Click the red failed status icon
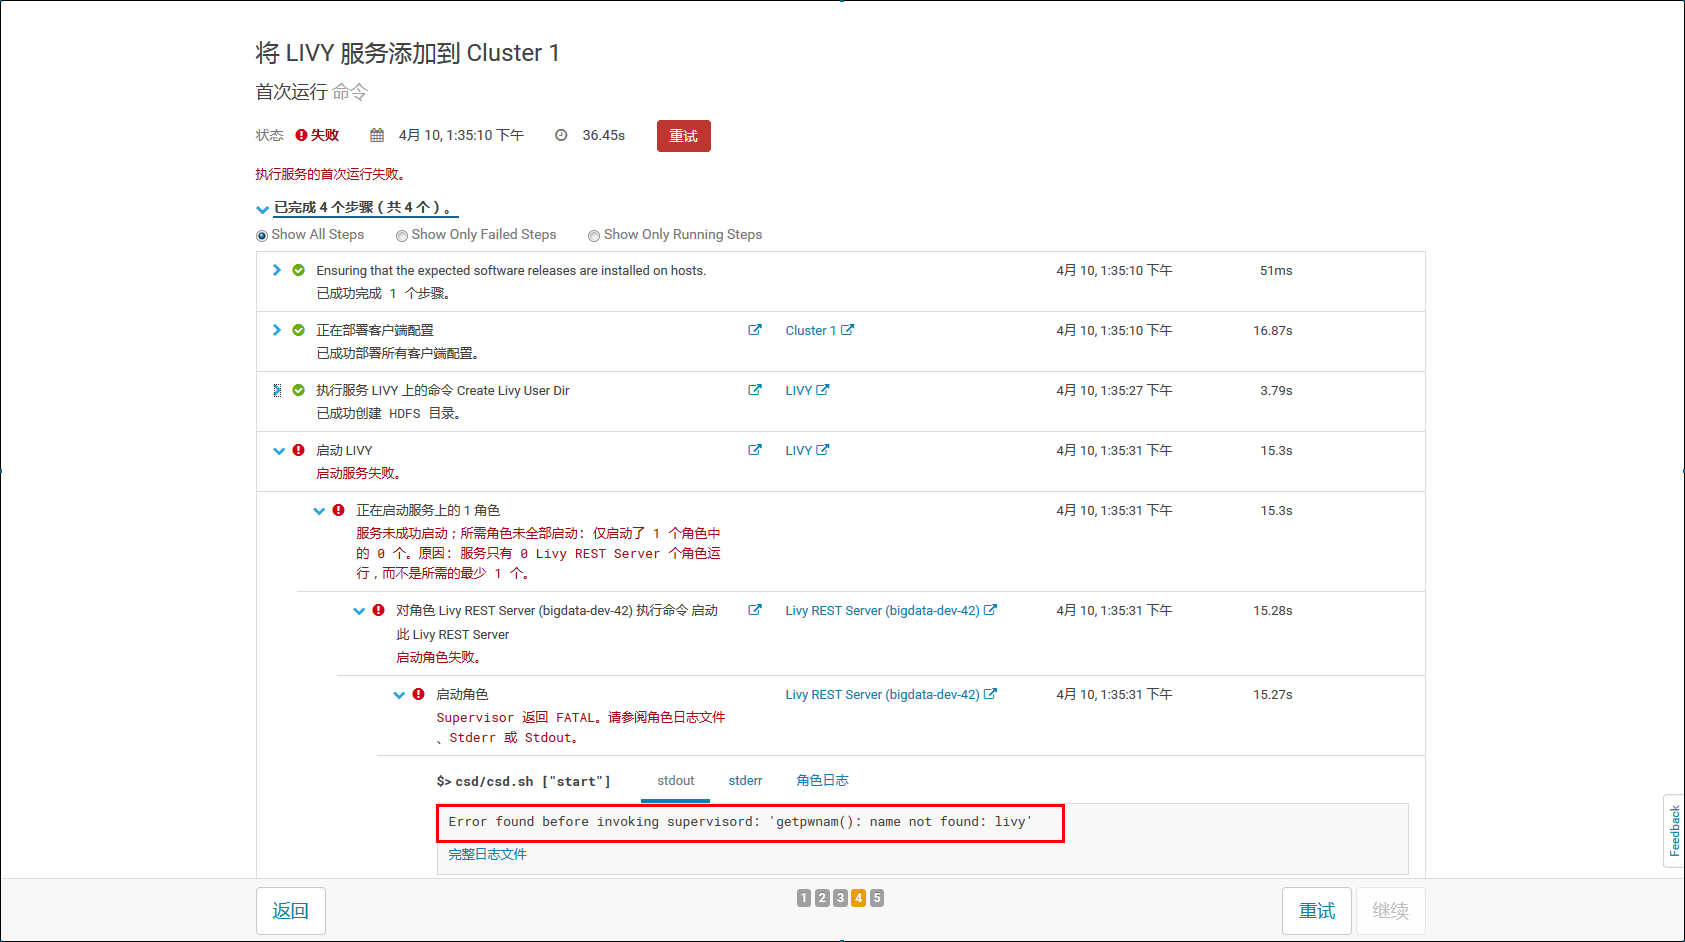Screen dimensions: 1685x942 [x=301, y=135]
